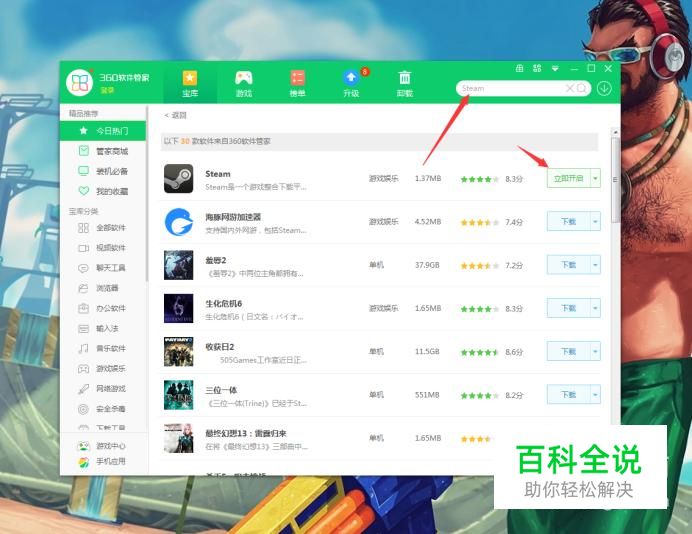Select 视频软件 category
The width and height of the screenshot is (692, 534).
pos(103,248)
